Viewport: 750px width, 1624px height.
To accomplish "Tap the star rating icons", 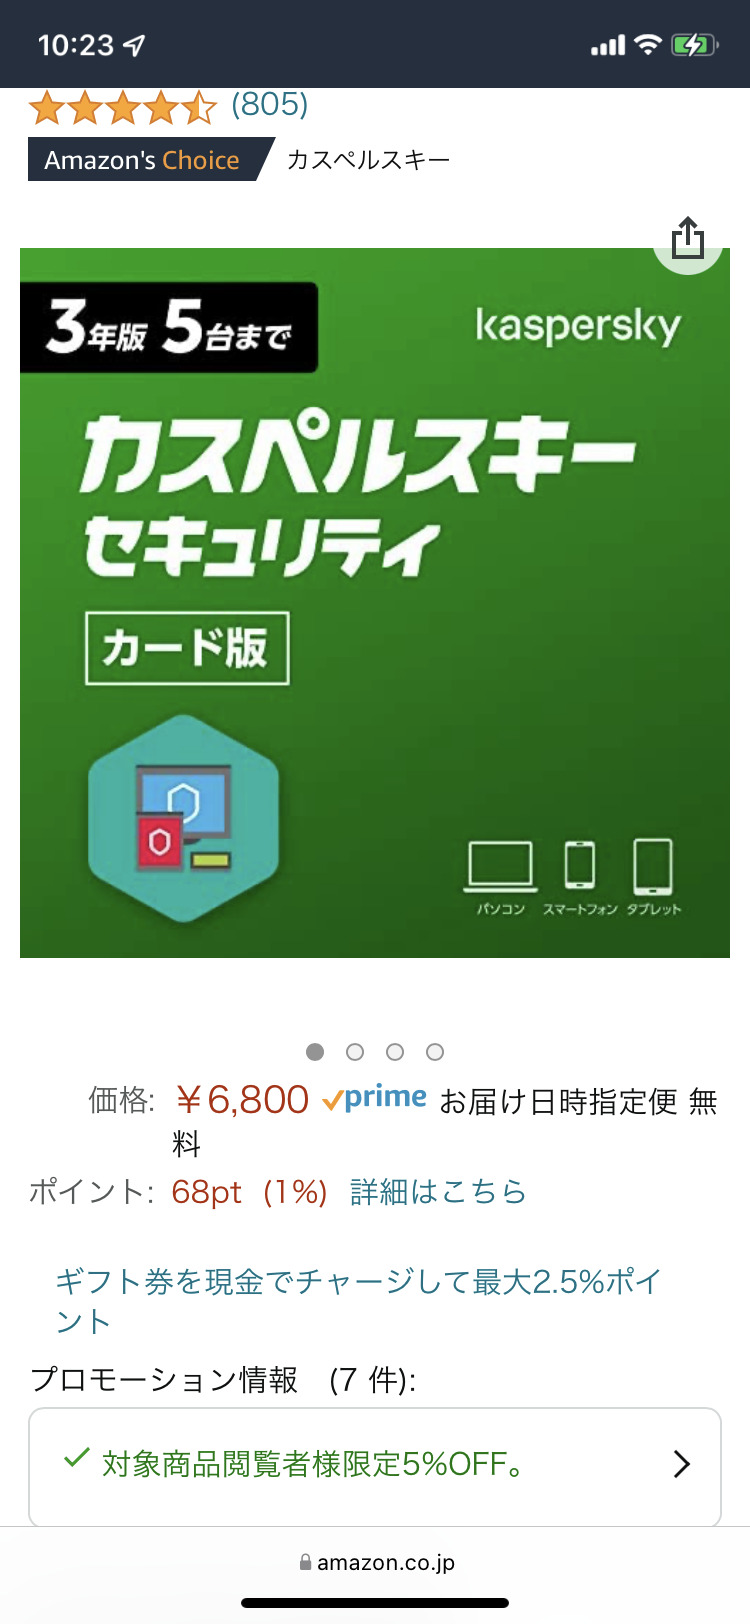I will click(123, 107).
